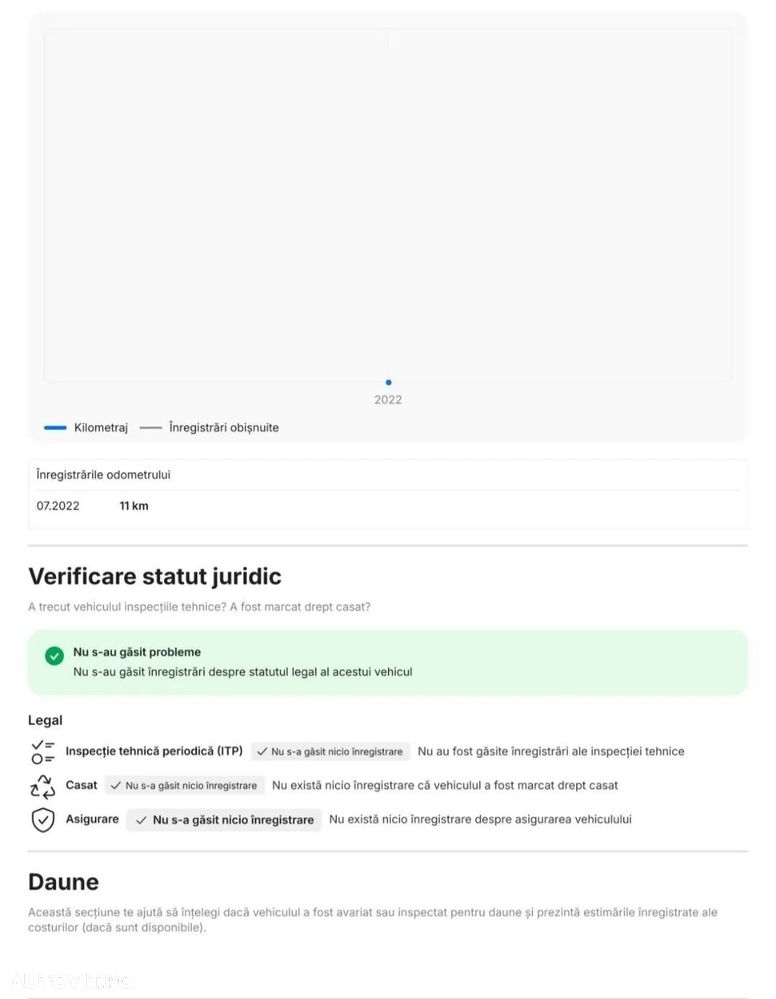The image size is (776, 999).
Task: Toggle the Kilometraj legend label
Action: pyautogui.click(x=101, y=428)
